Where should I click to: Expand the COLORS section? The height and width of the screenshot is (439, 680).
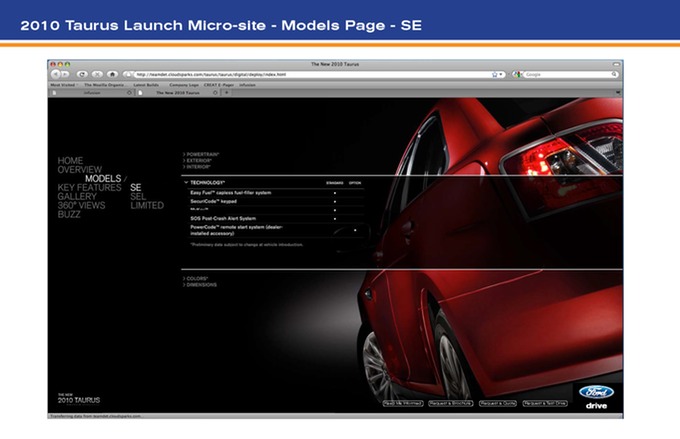196,278
